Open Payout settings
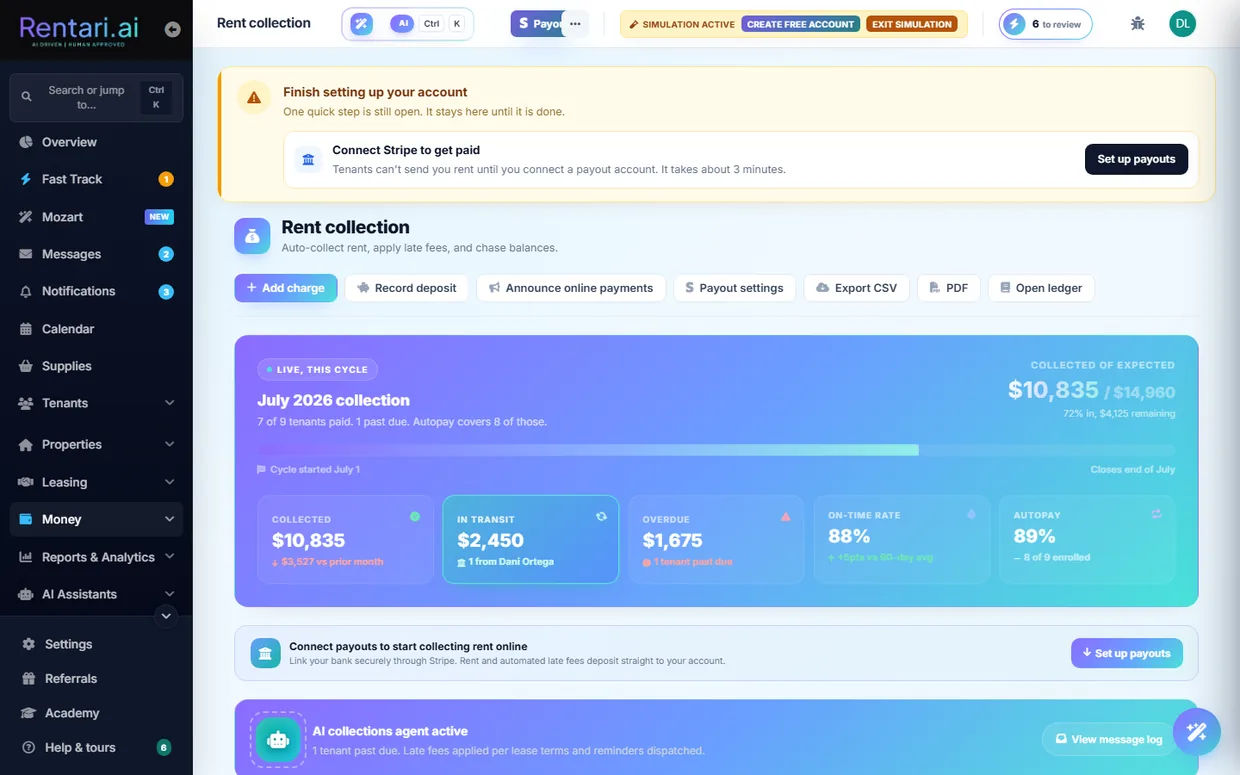Viewport: 1240px width, 775px height. [735, 288]
